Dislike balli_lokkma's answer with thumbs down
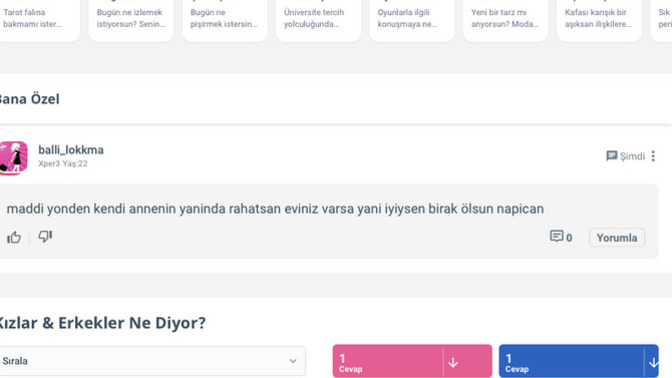Viewport: 672px width, 378px height. (45, 236)
